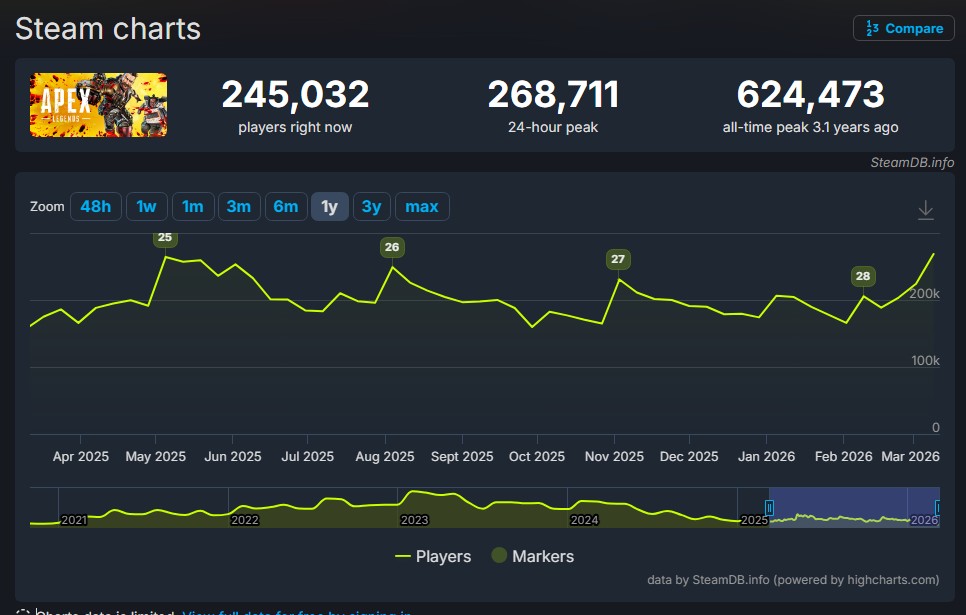Select marker 28 near February 2026
966x615 pixels.
click(862, 276)
